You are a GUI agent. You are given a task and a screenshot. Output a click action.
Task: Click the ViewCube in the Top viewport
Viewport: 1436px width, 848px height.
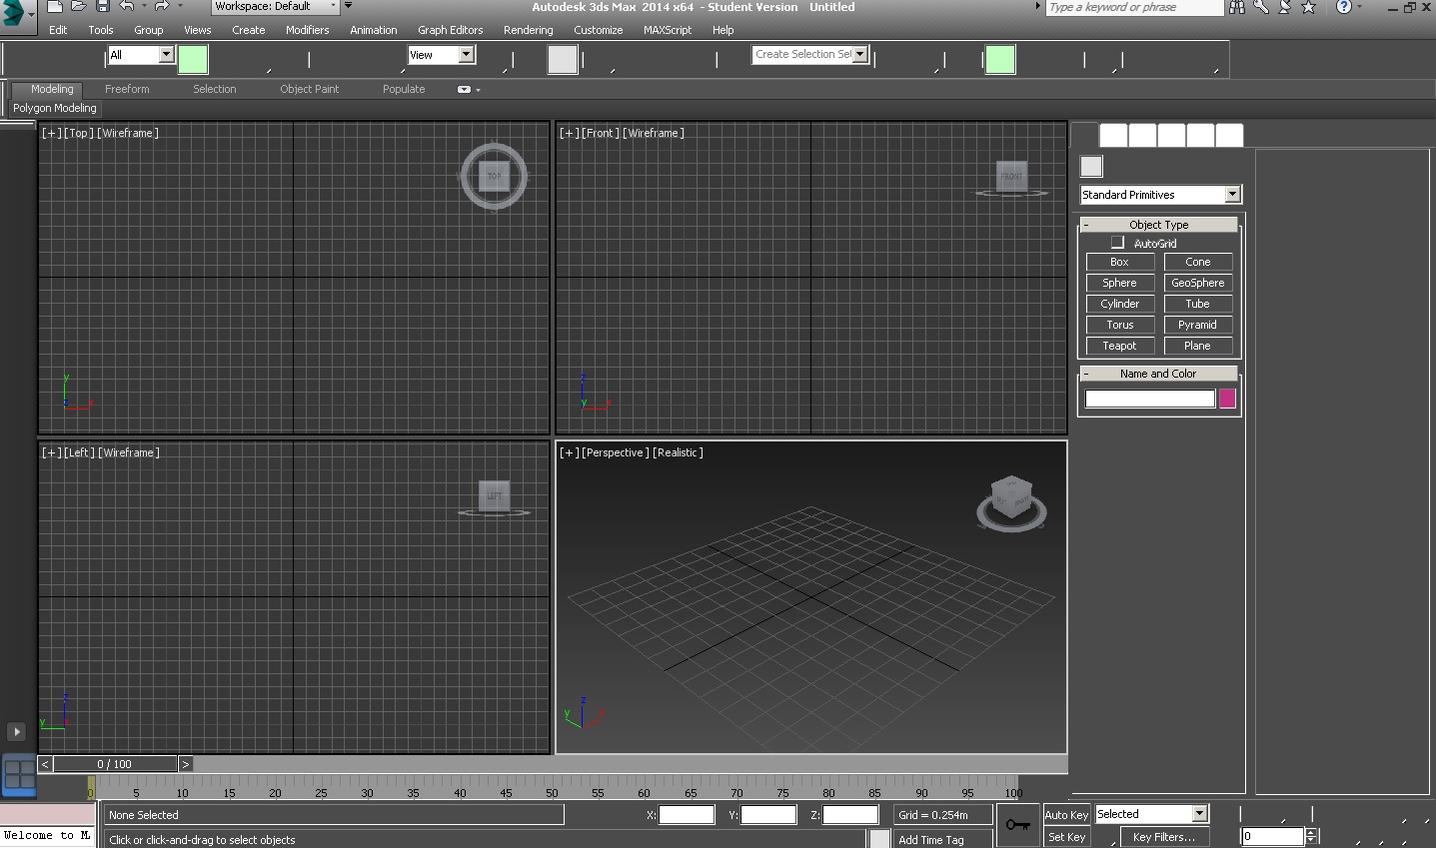click(x=494, y=176)
